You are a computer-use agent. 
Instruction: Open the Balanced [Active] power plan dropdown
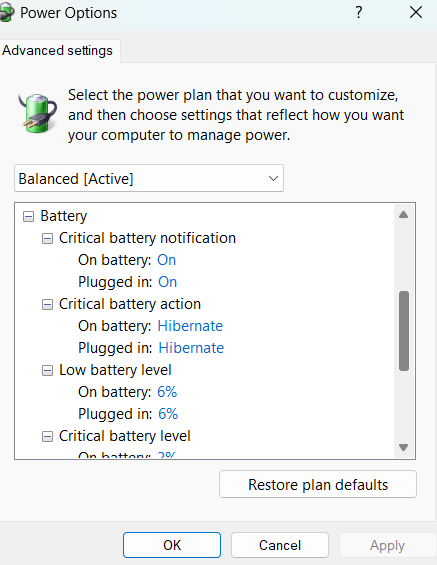point(149,178)
